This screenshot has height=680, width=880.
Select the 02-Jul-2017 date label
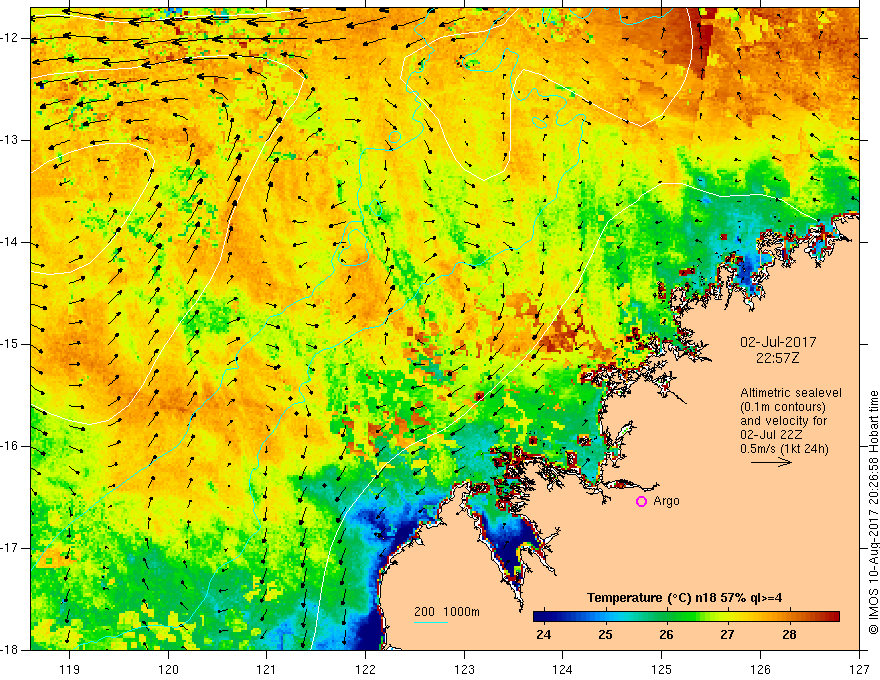tap(778, 342)
